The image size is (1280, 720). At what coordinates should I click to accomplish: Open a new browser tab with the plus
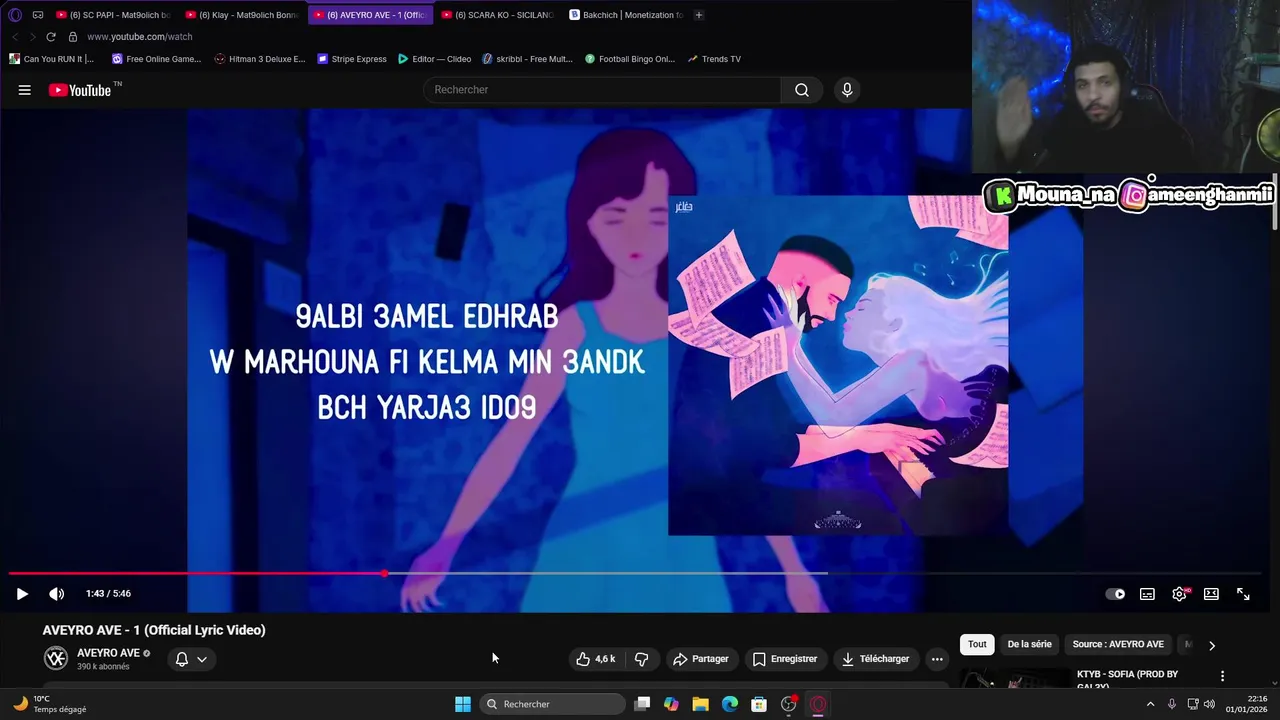(699, 15)
